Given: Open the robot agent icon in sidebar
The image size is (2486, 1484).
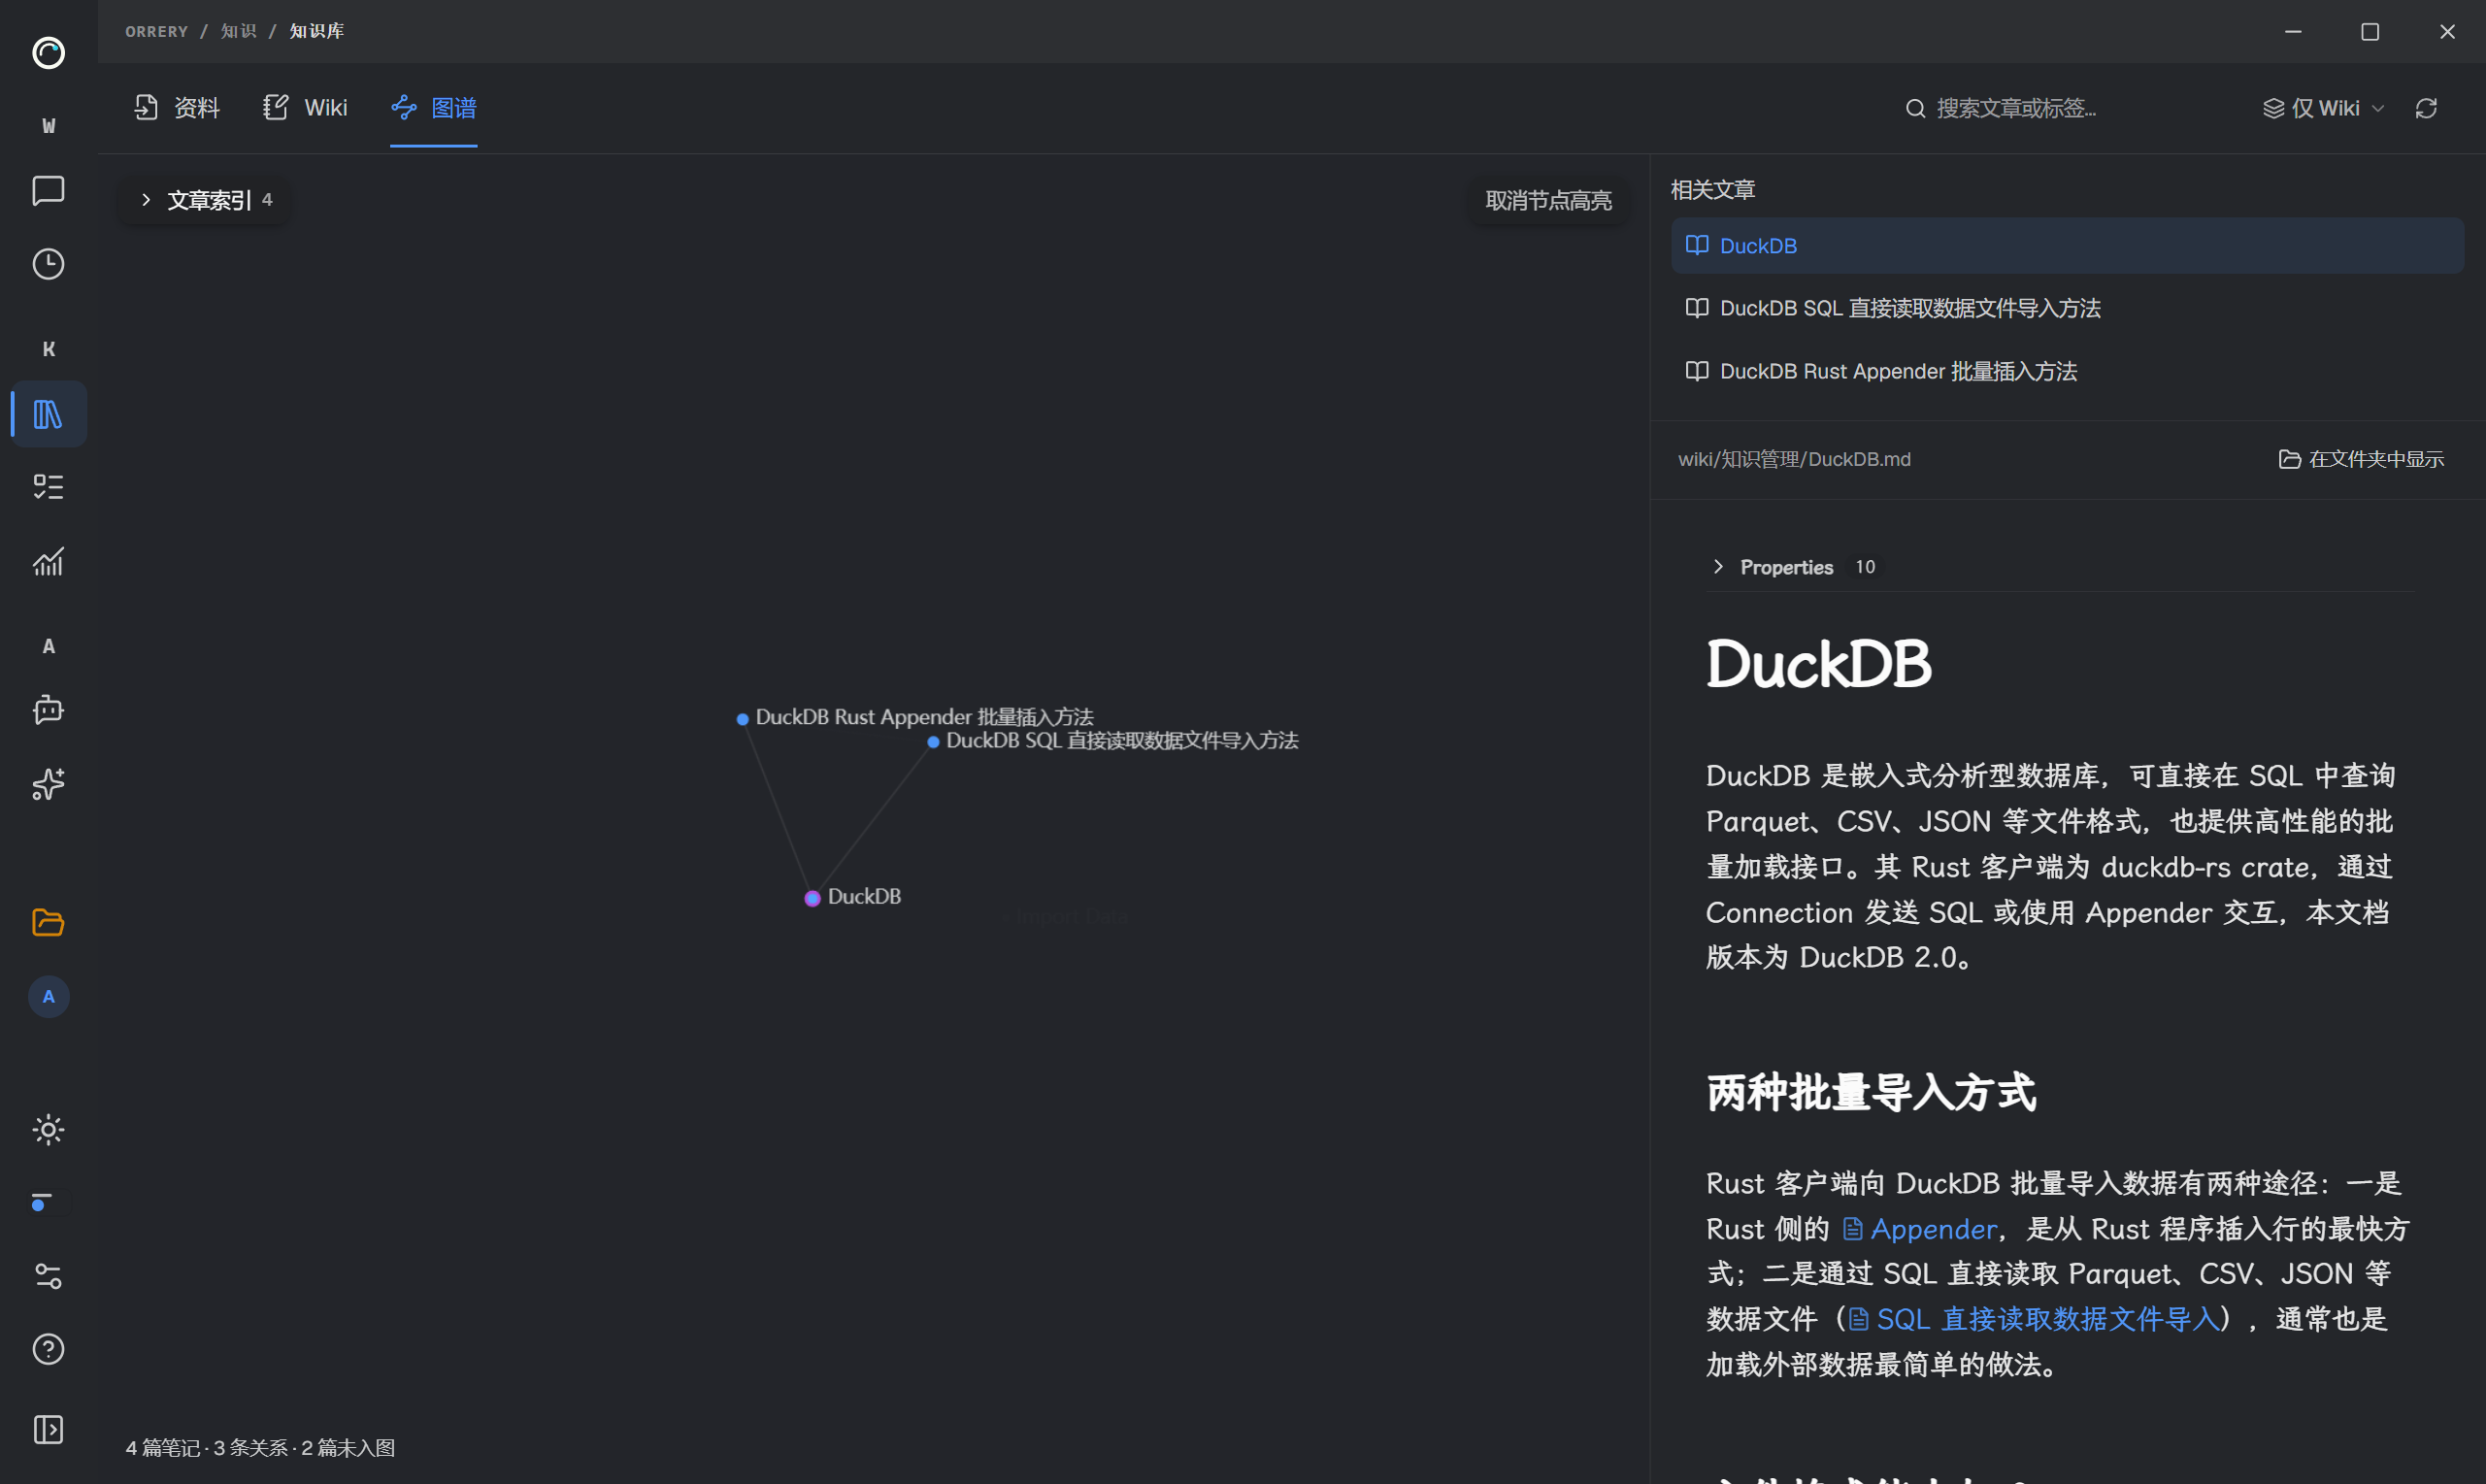Looking at the screenshot, I should [x=48, y=710].
